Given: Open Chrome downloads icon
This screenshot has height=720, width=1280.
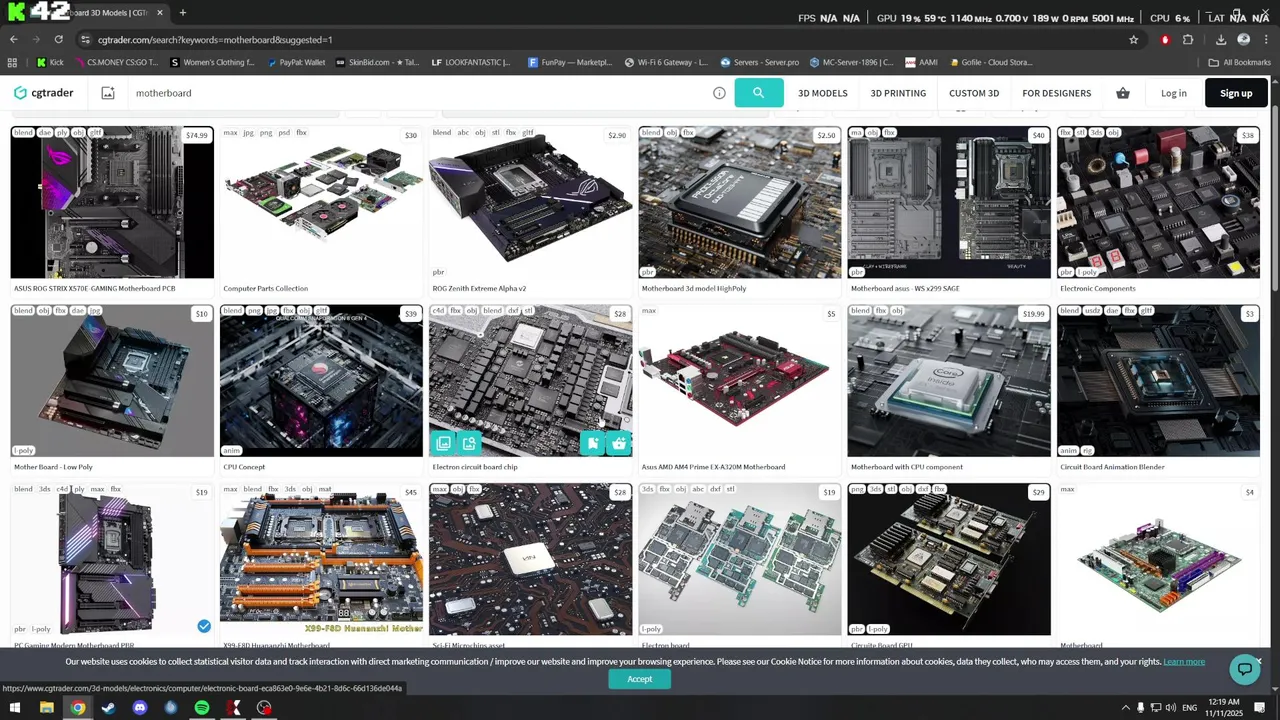Looking at the screenshot, I should pyautogui.click(x=1221, y=40).
